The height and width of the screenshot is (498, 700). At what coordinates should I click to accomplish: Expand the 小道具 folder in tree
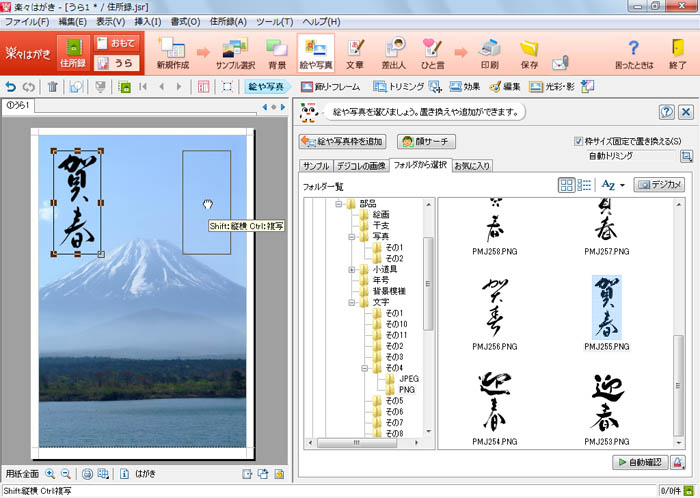(x=350, y=269)
